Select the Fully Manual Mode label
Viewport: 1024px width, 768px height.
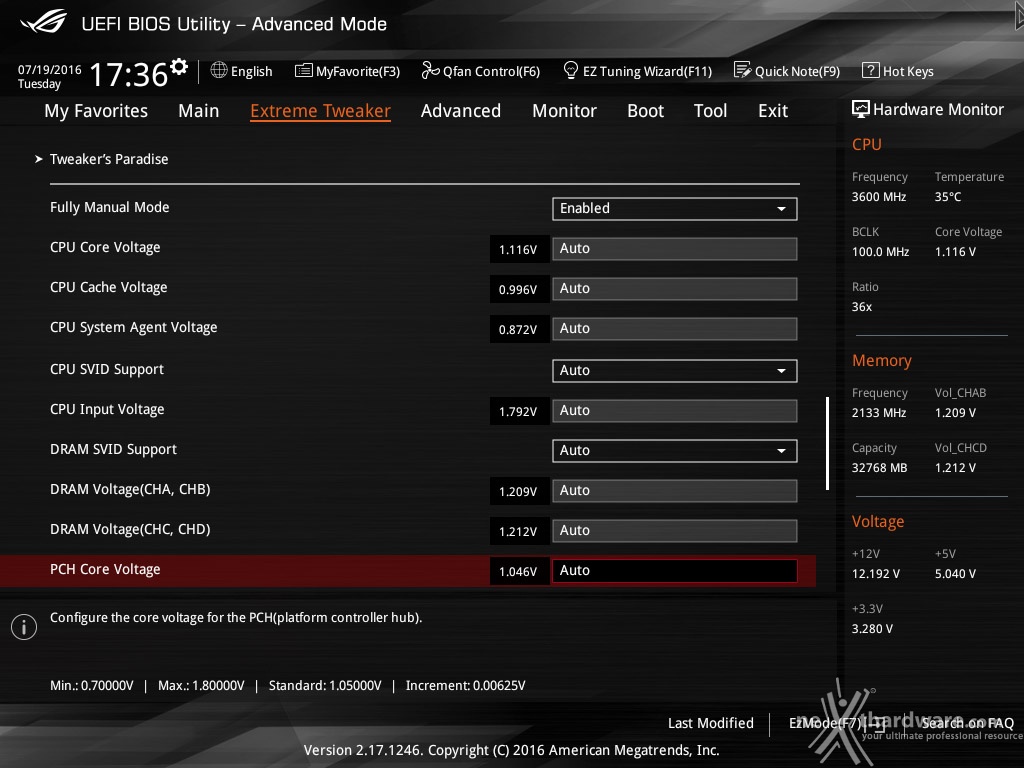pyautogui.click(x=110, y=208)
